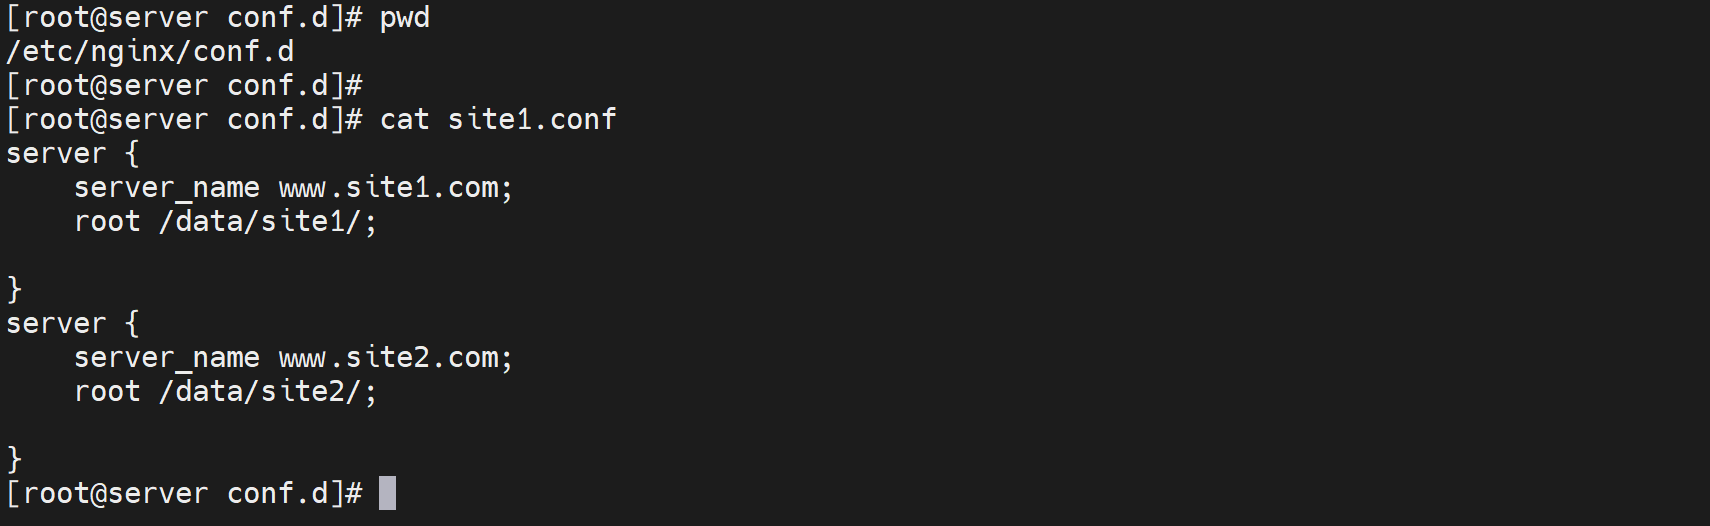Click the root@server prompt on the first line
1710x526 pixels.
coord(115,18)
